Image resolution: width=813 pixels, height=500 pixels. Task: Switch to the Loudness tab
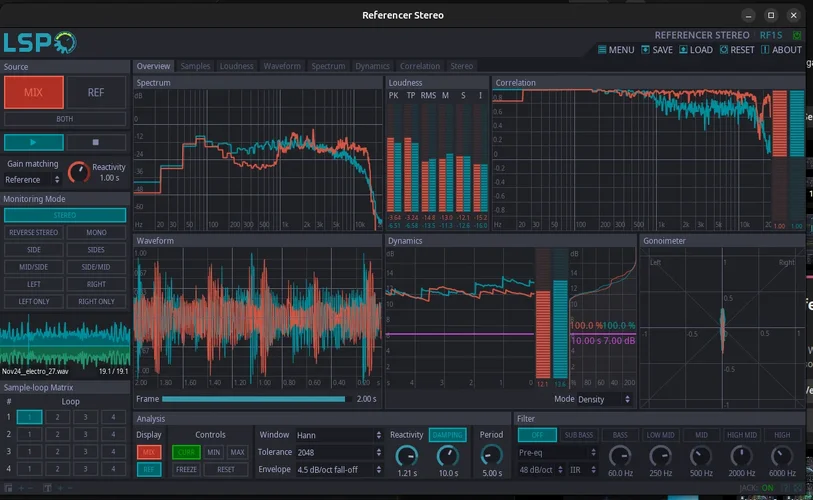(236, 66)
